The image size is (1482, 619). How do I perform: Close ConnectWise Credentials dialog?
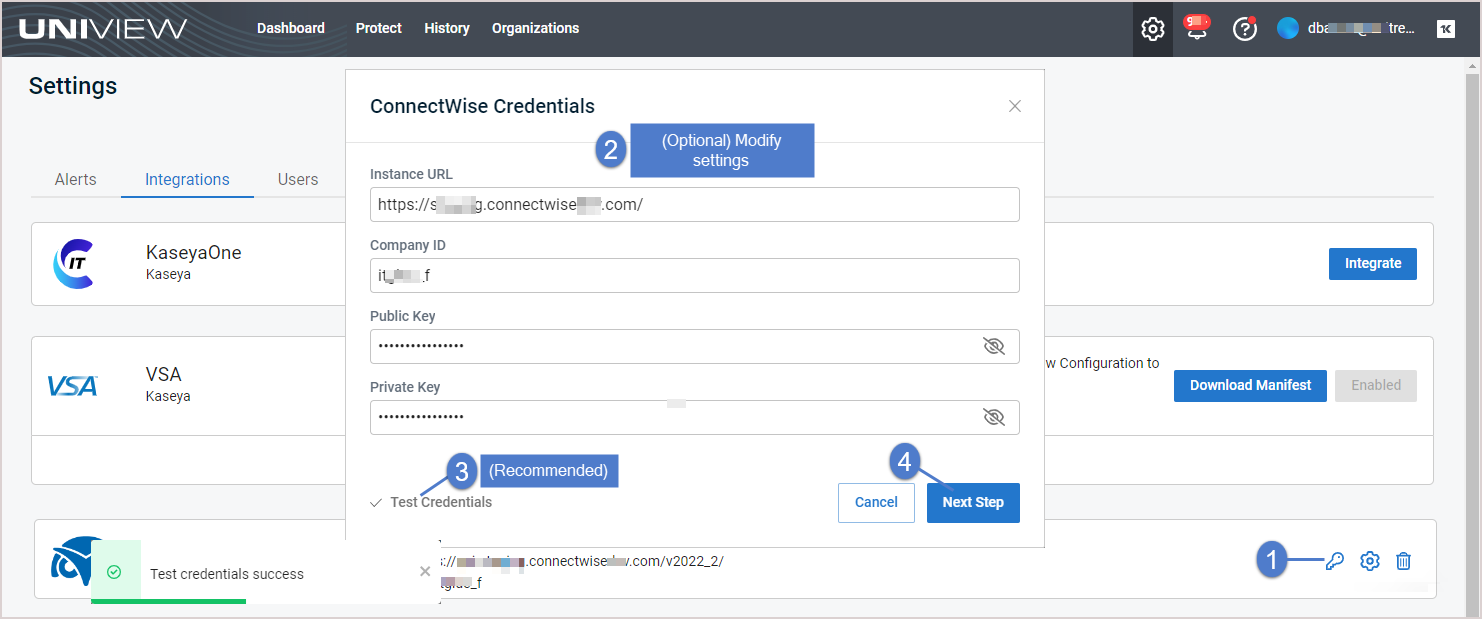point(1015,106)
